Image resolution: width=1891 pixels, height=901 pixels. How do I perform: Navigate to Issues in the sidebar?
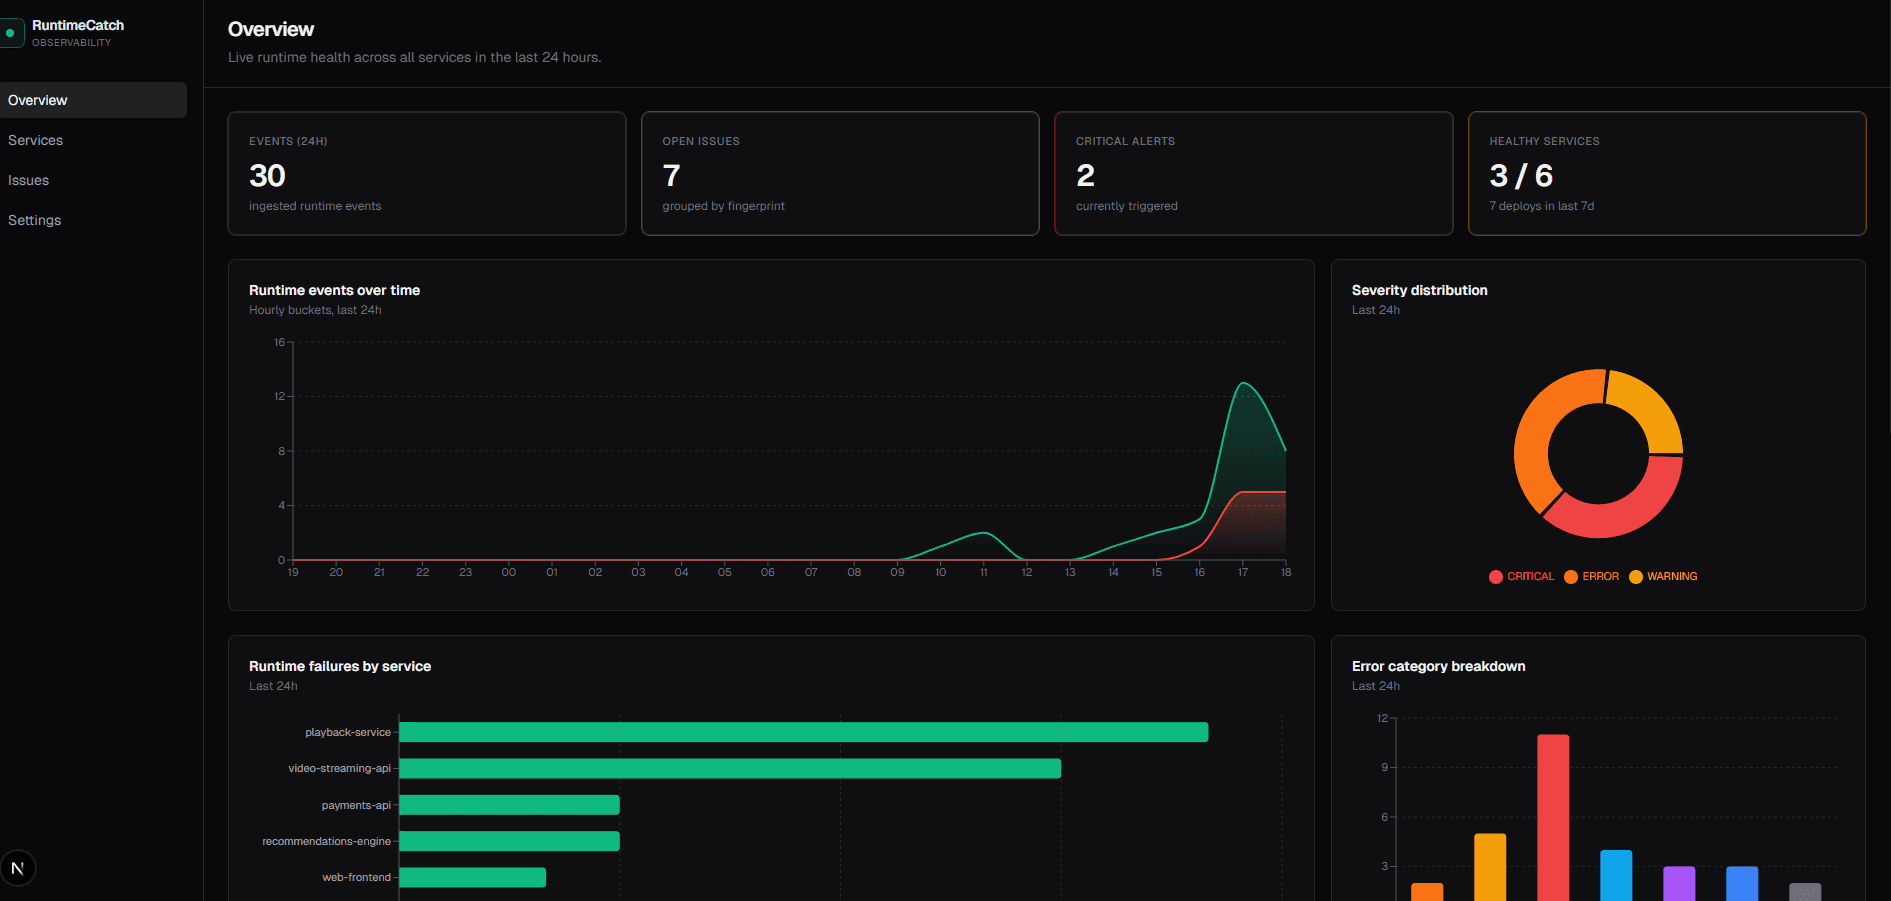coord(93,180)
